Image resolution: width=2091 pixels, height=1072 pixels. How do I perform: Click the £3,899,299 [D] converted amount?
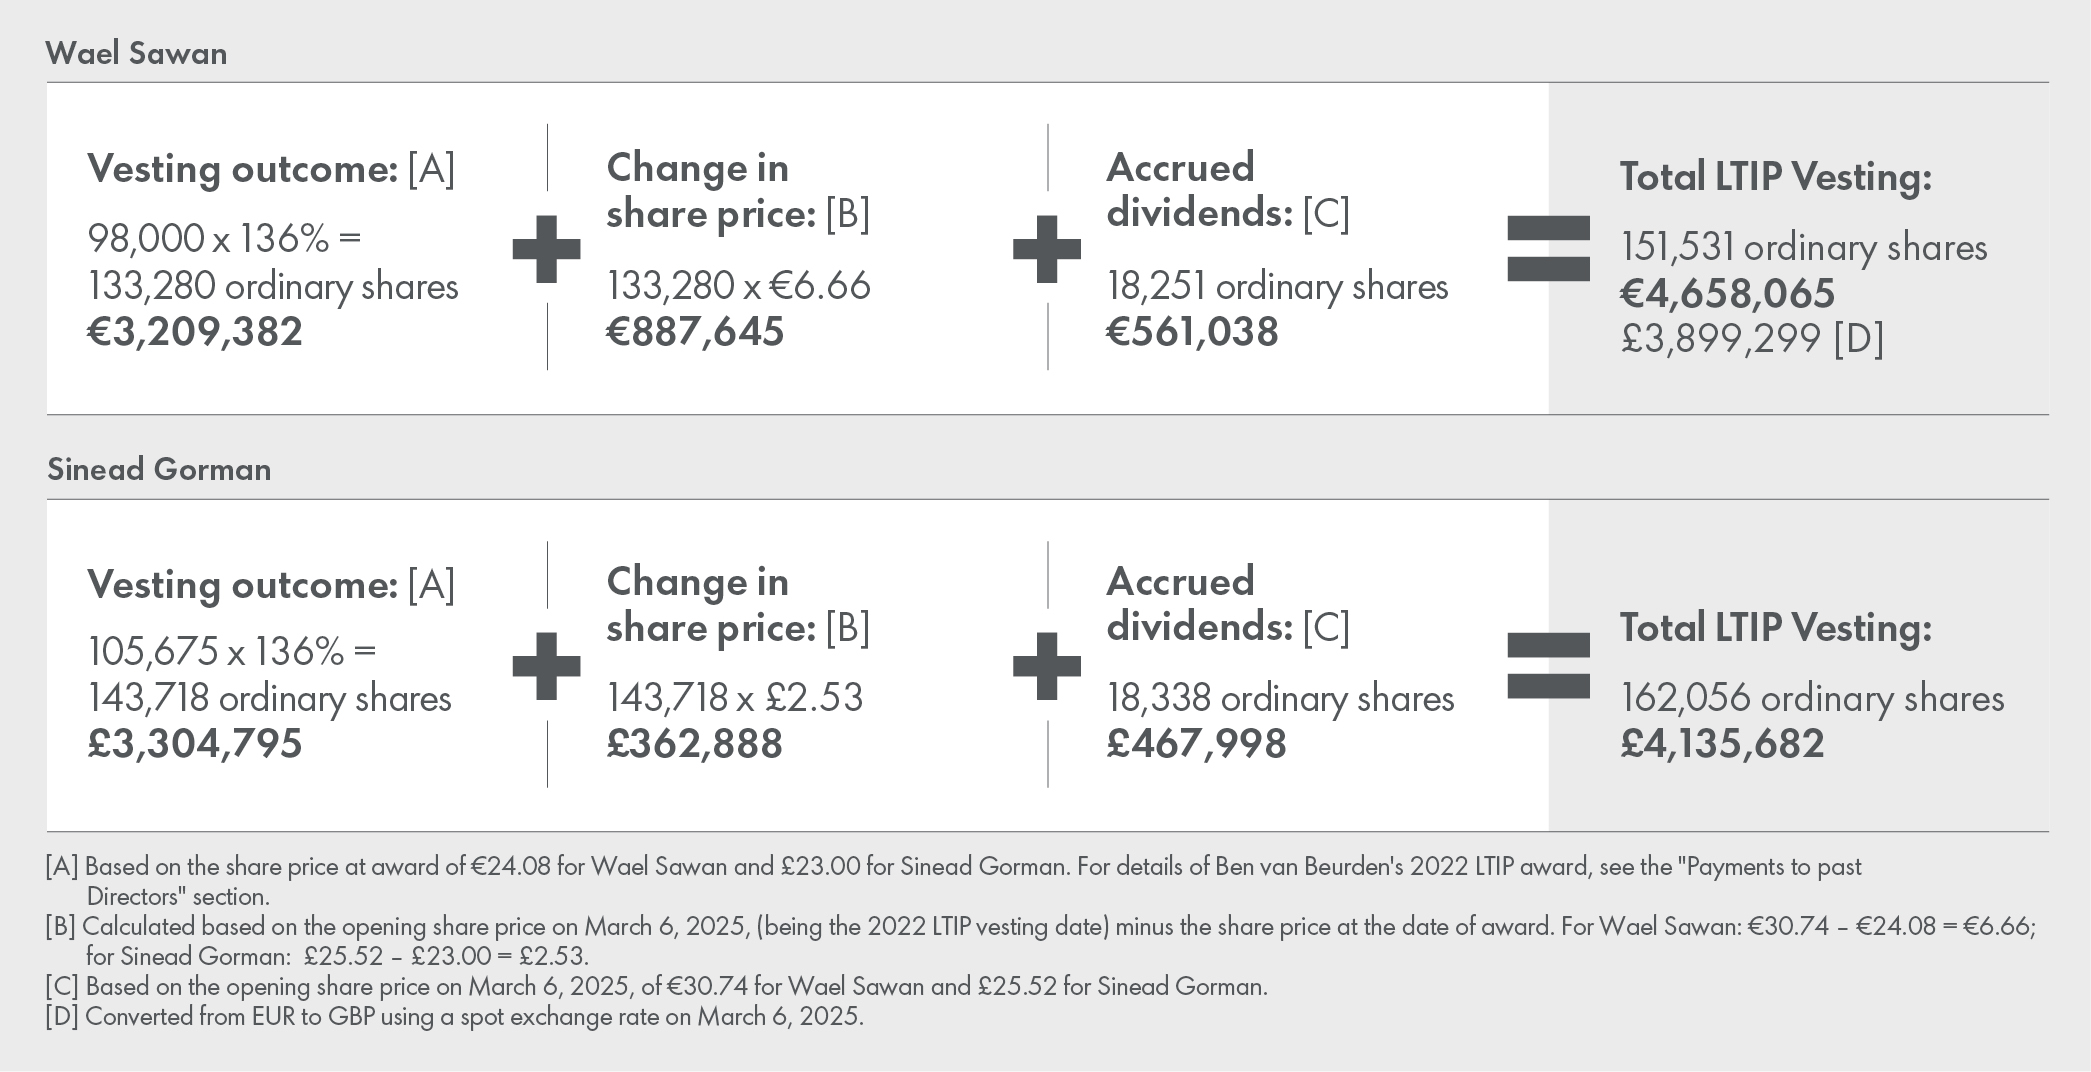(x=1752, y=339)
